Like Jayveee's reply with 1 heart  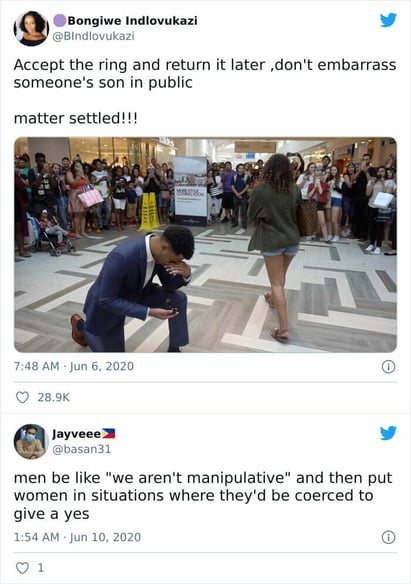pyautogui.click(x=22, y=568)
